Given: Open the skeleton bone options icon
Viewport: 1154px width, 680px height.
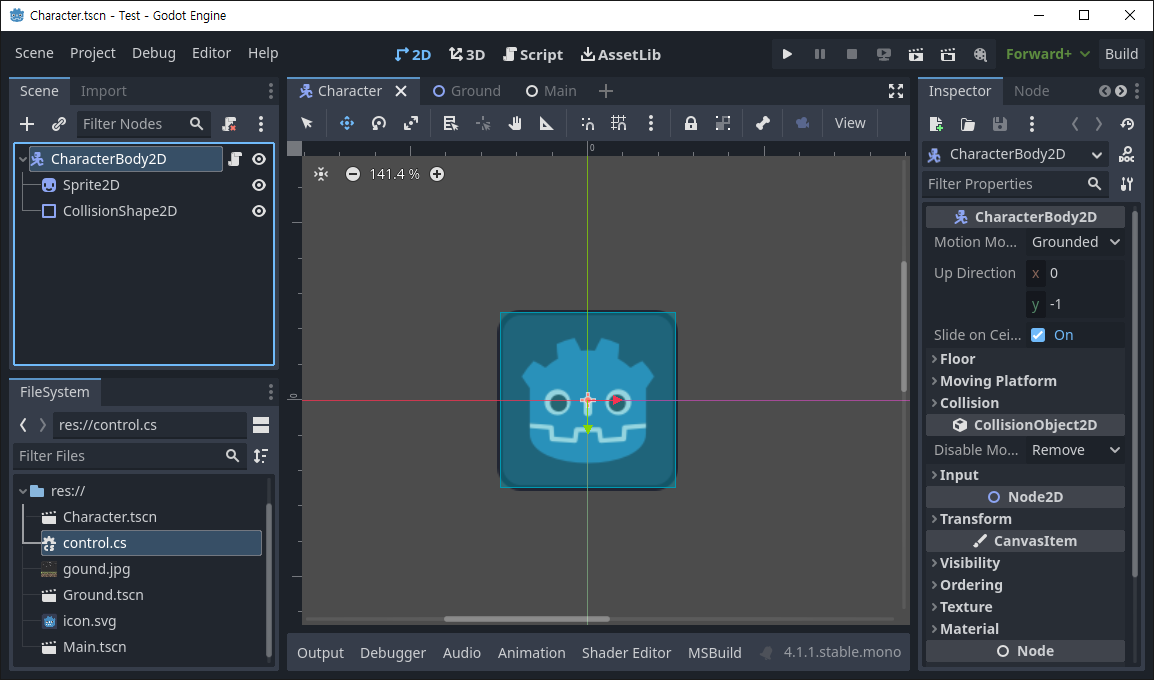Looking at the screenshot, I should point(762,124).
